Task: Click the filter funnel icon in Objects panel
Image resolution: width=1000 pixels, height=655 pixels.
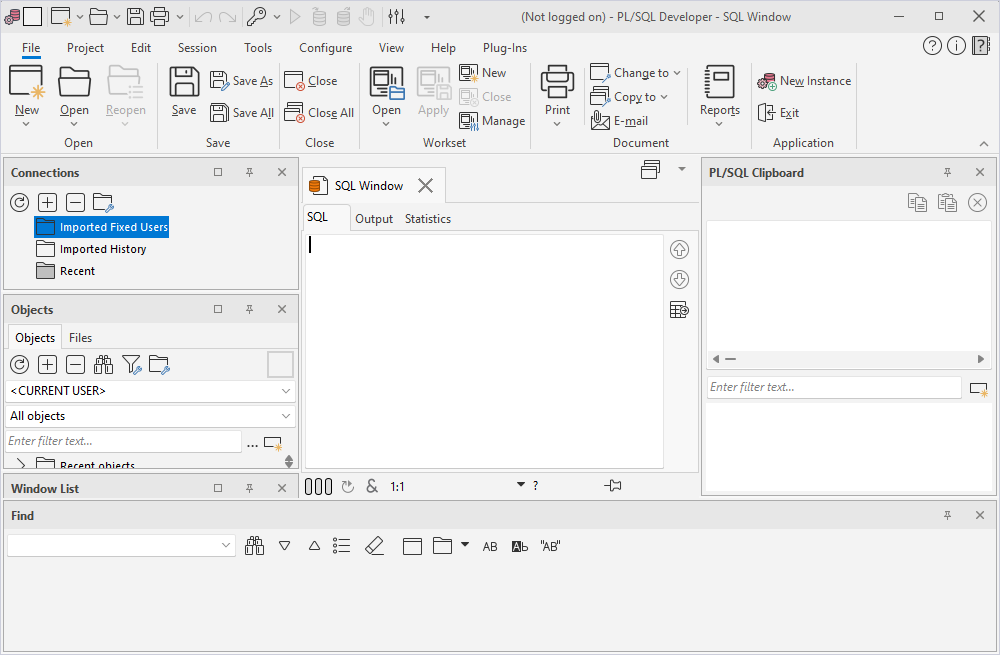Action: coord(131,365)
